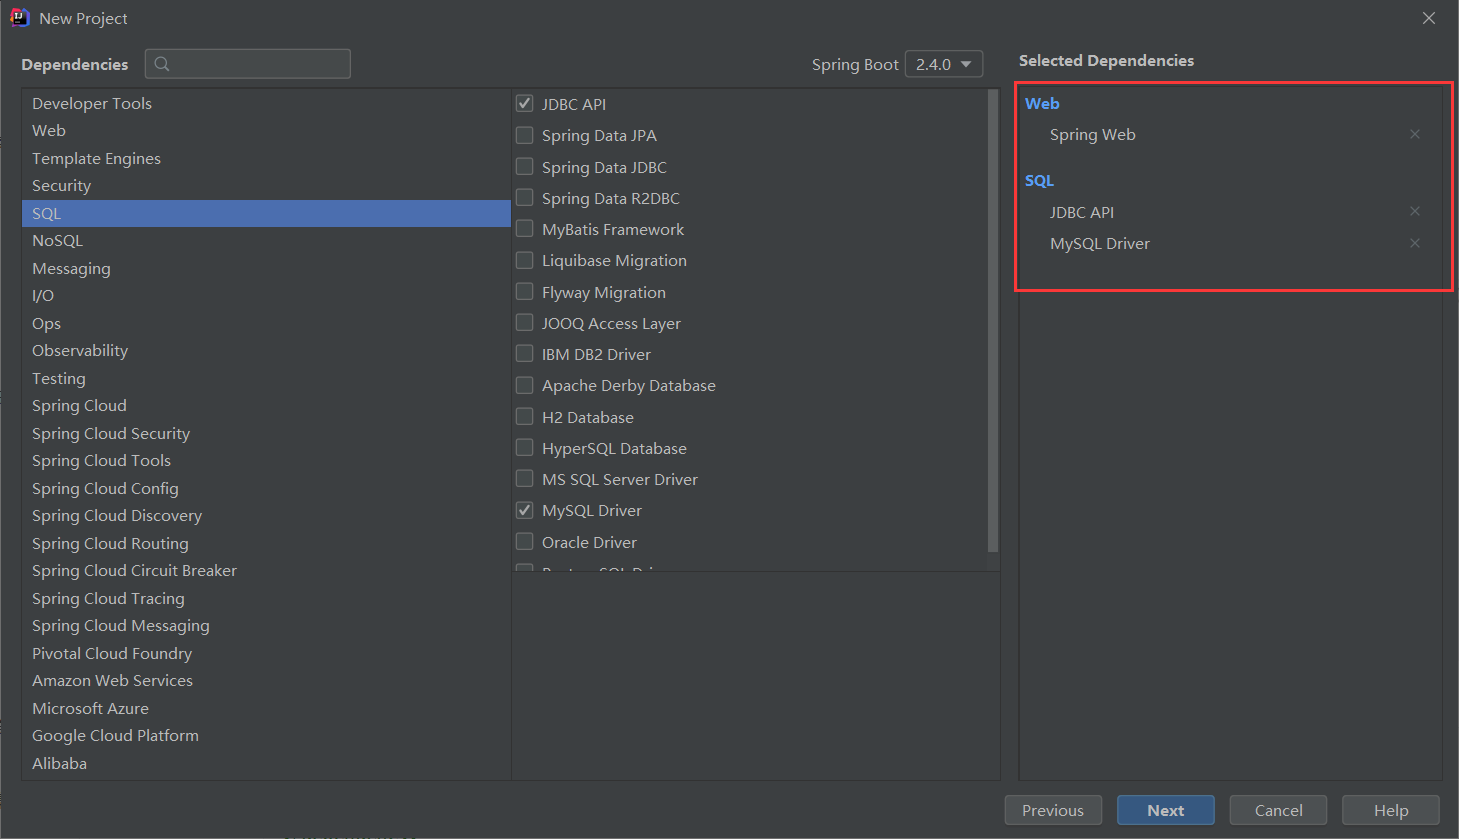
Task: Remove MySQL Driver from selected dependencies
Action: pos(1415,243)
